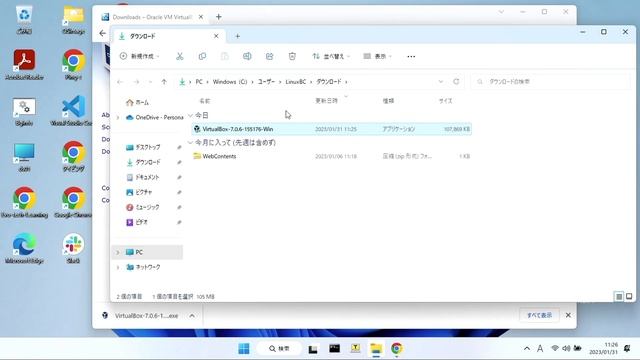Click the Copy icon in Explorer toolbar
Viewport: 640px width, 360px height.
[x=202, y=56]
